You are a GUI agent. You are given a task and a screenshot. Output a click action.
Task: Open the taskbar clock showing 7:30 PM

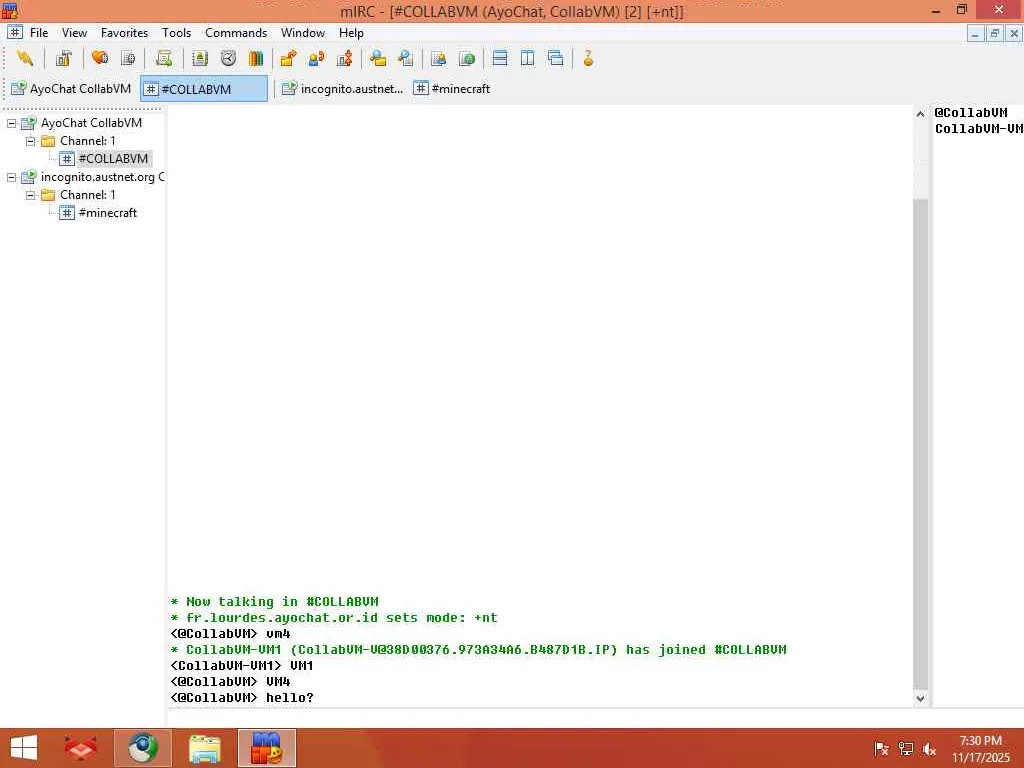click(x=980, y=749)
